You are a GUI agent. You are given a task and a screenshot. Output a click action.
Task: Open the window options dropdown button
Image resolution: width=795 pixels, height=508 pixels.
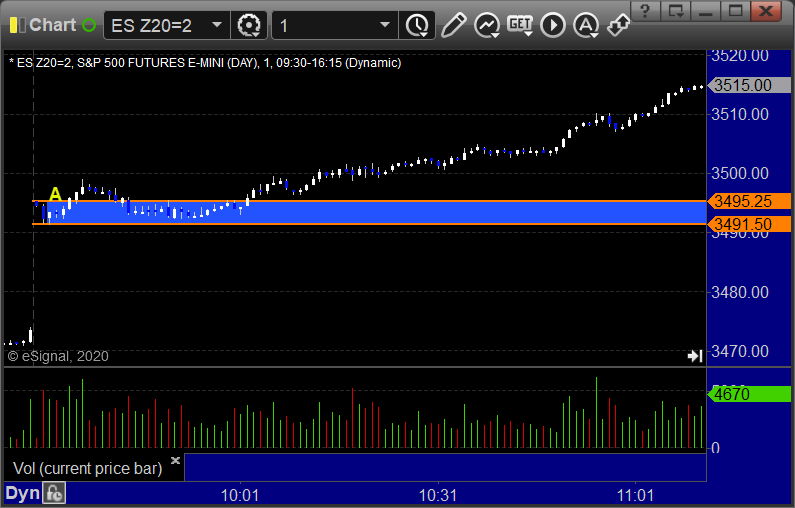pos(676,11)
